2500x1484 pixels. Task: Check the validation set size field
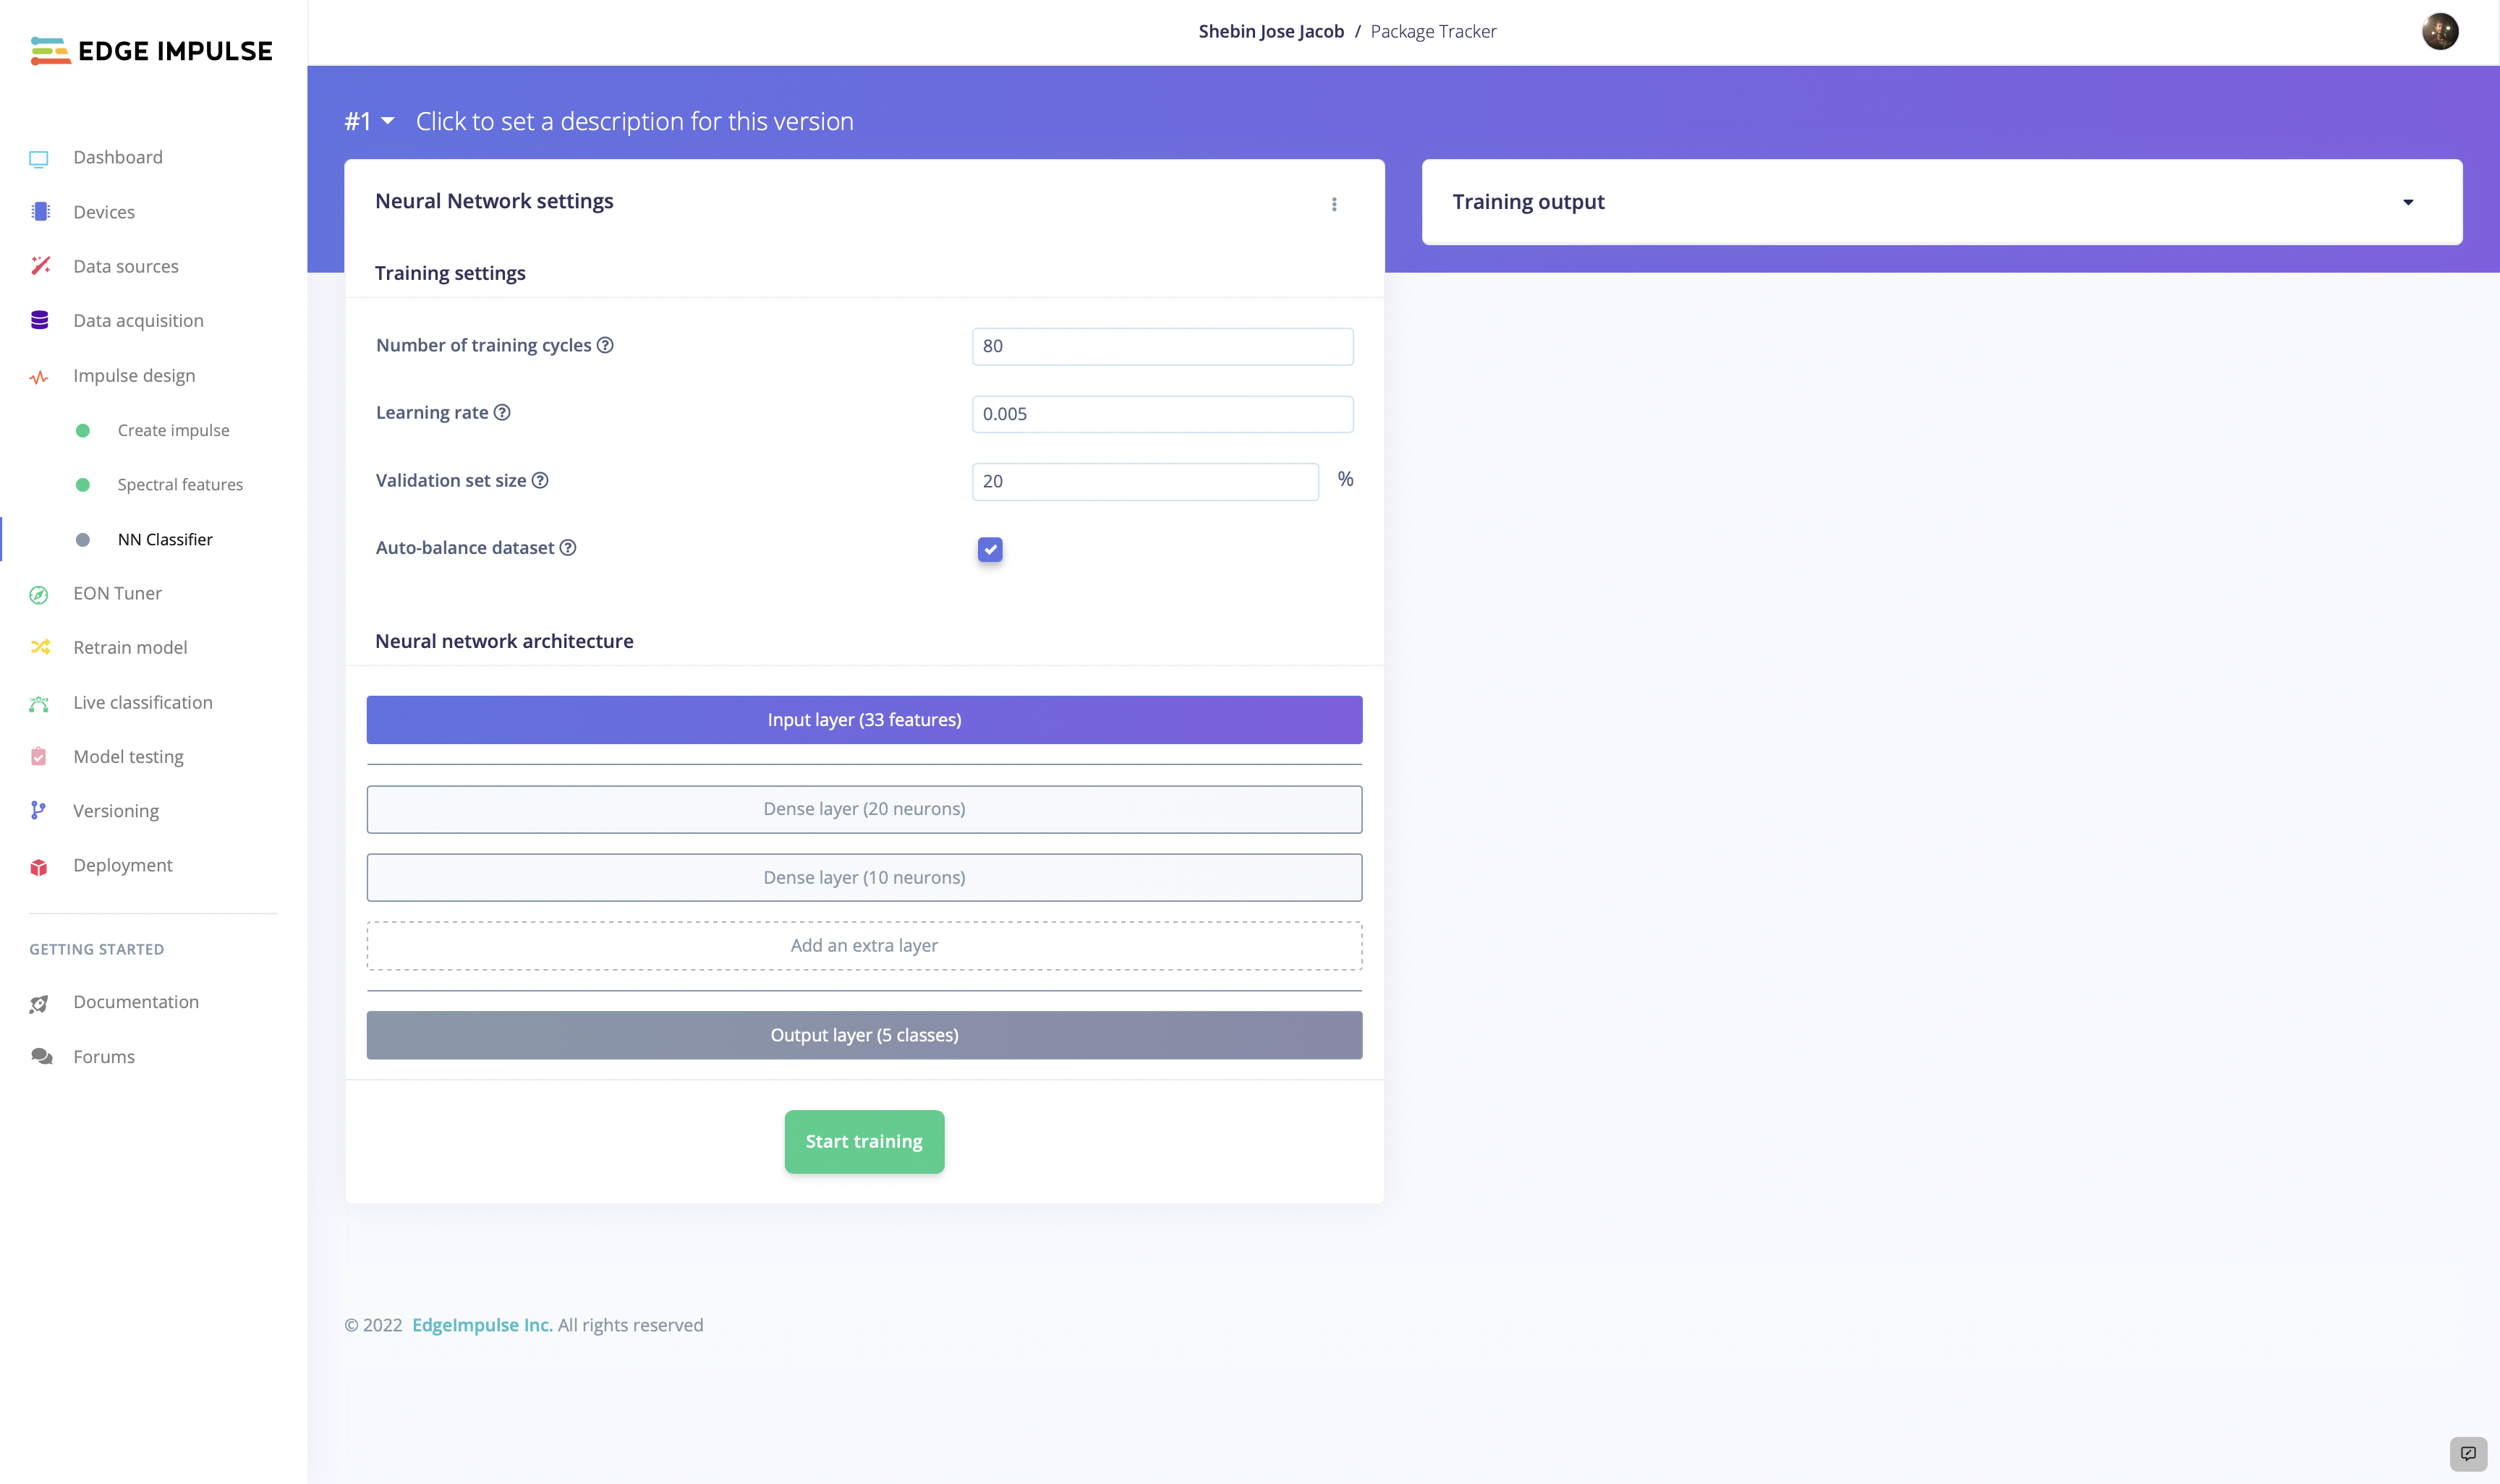pyautogui.click(x=1145, y=480)
